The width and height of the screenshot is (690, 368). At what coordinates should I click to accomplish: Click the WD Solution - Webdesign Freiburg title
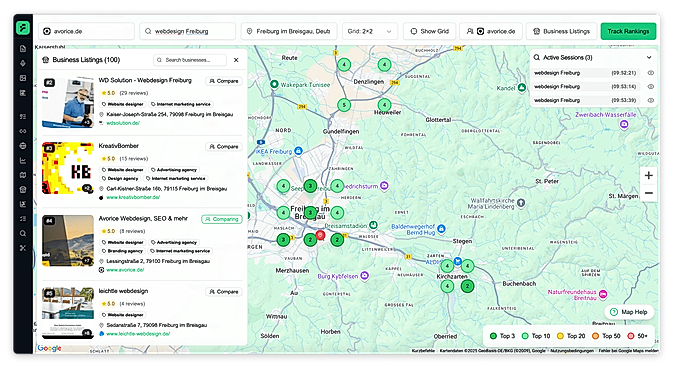coord(145,80)
